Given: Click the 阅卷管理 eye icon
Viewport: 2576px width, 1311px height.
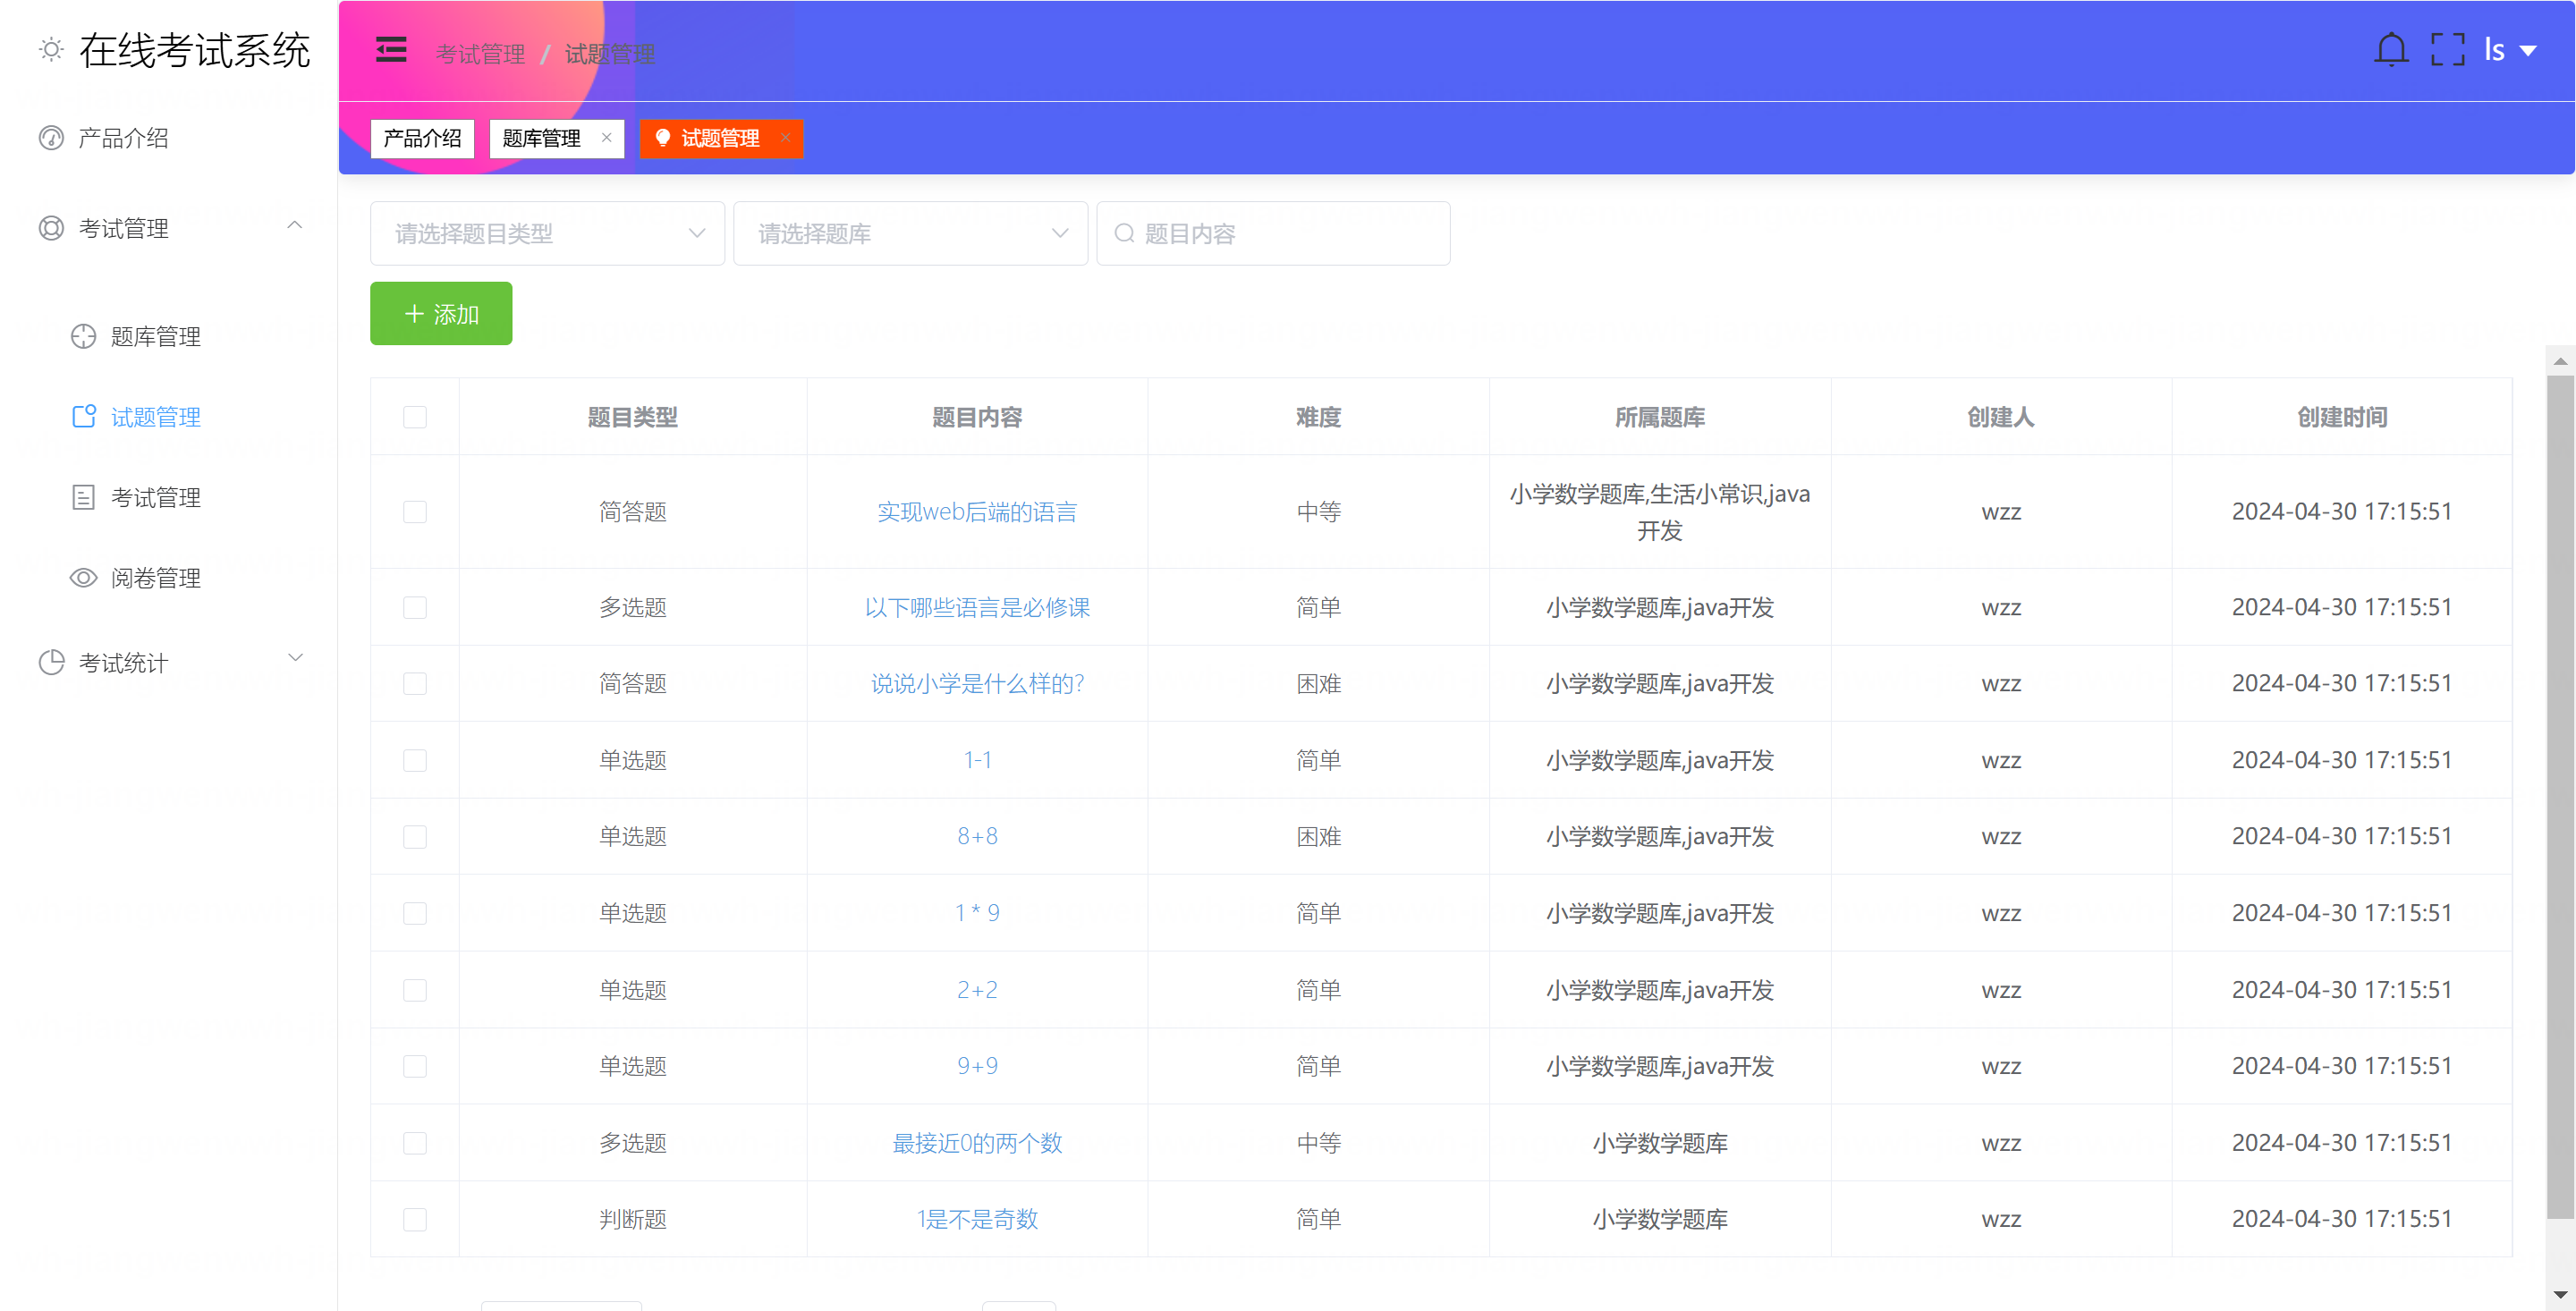Looking at the screenshot, I should tap(84, 578).
